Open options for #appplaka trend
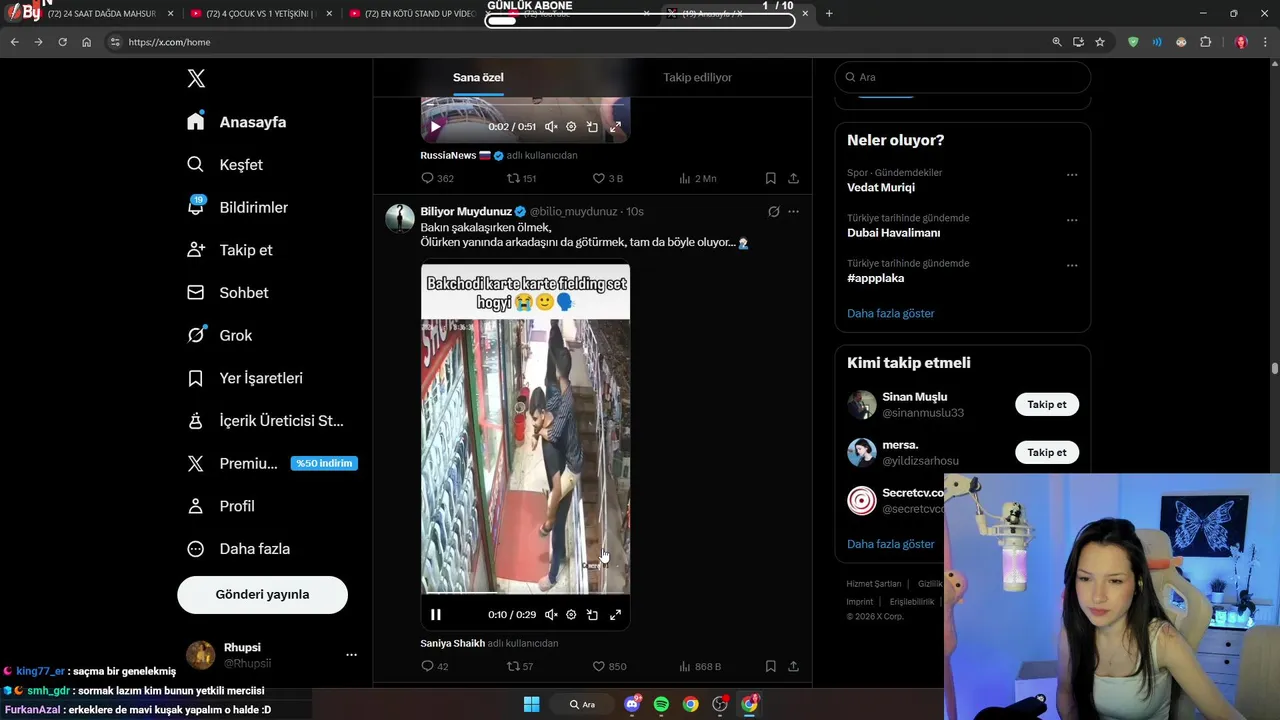The image size is (1280, 720). (x=1072, y=266)
